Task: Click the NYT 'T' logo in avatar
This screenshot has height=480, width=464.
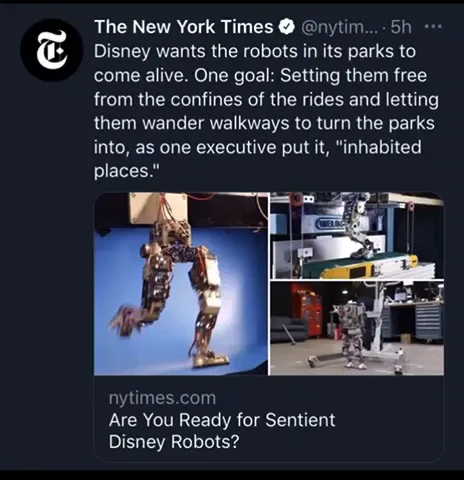Action: 52,50
